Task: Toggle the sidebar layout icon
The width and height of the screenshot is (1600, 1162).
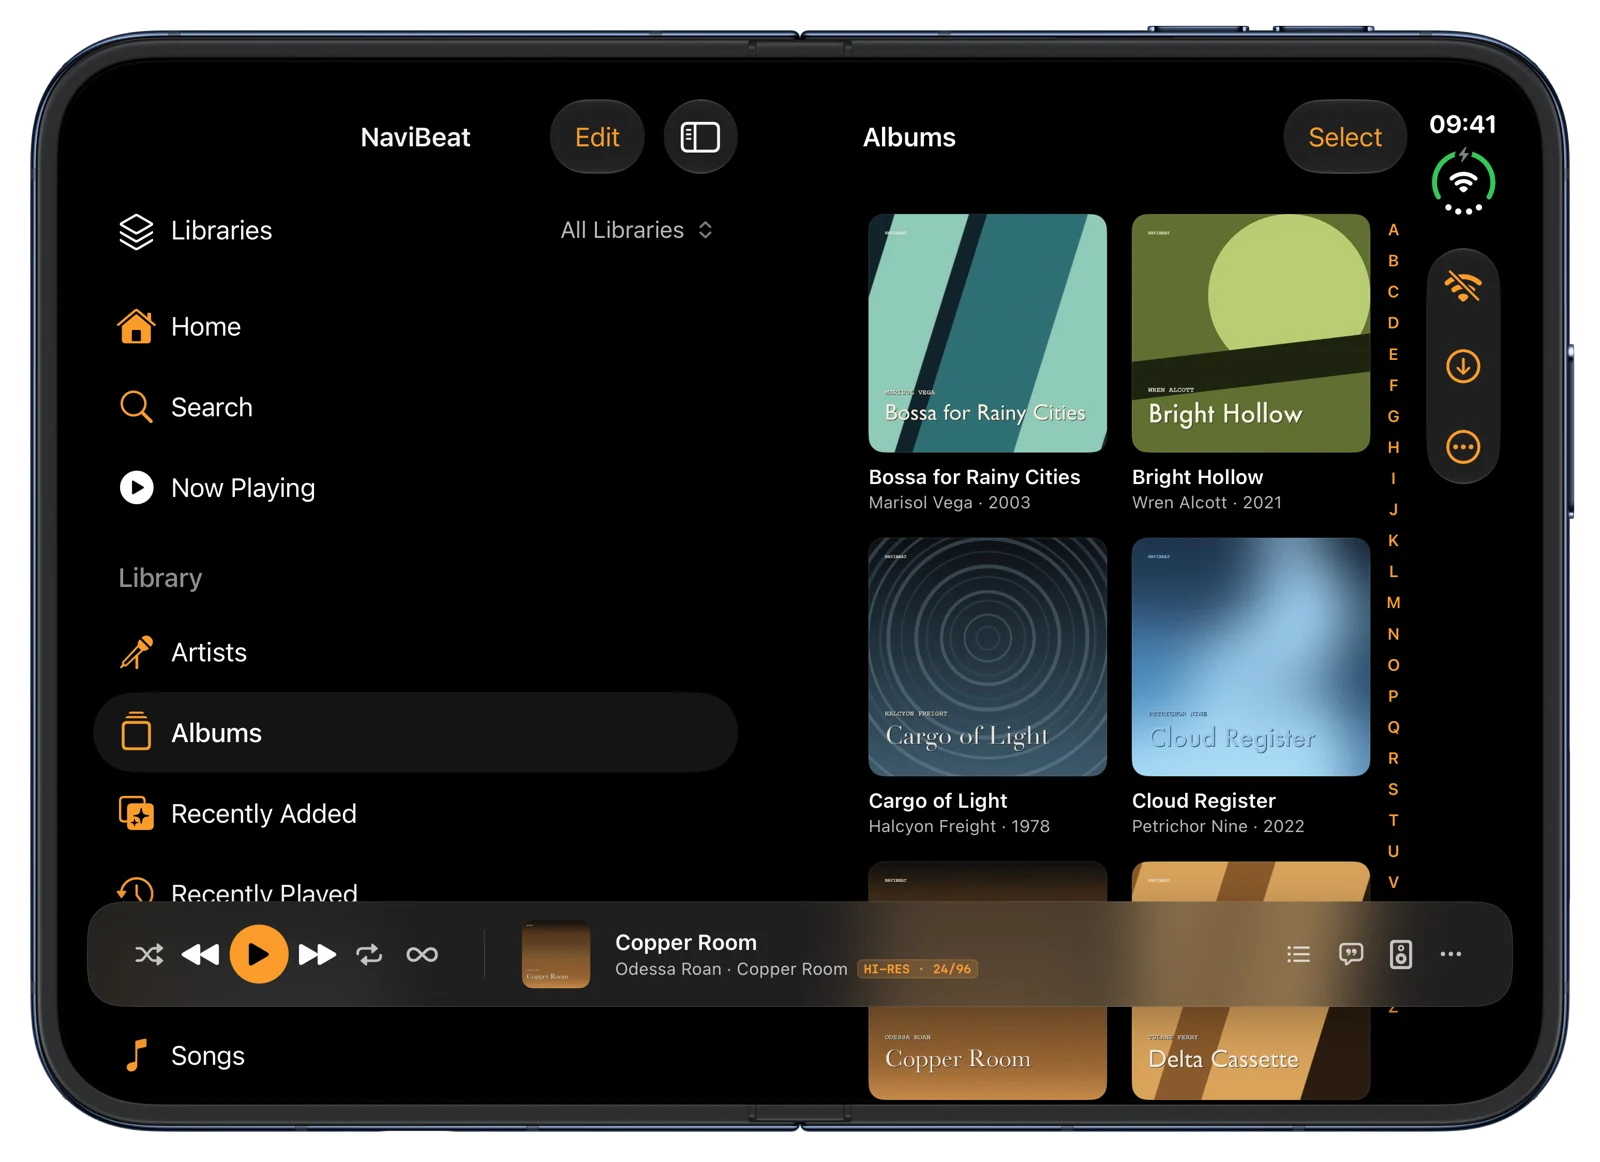Action: 700,137
